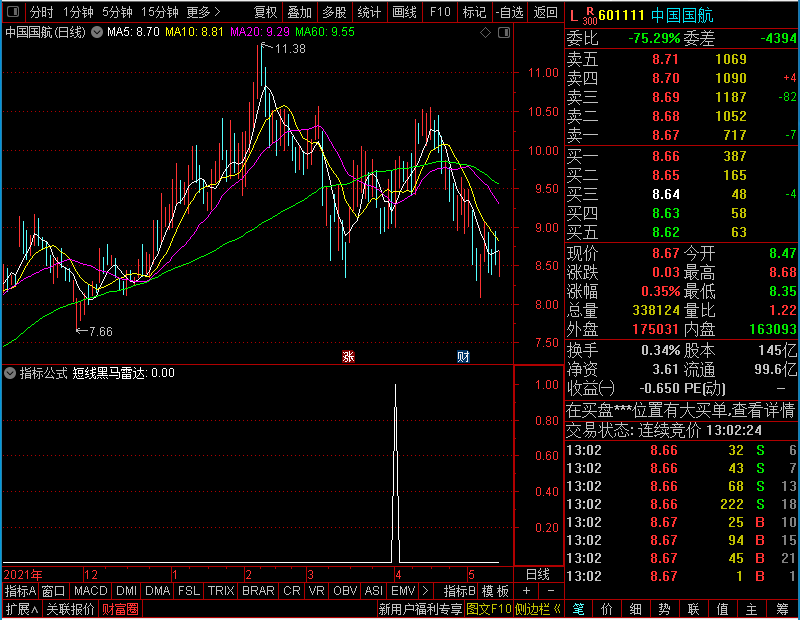Click the diamond marker icon above chart
The width and height of the screenshot is (800, 620).
(486, 33)
